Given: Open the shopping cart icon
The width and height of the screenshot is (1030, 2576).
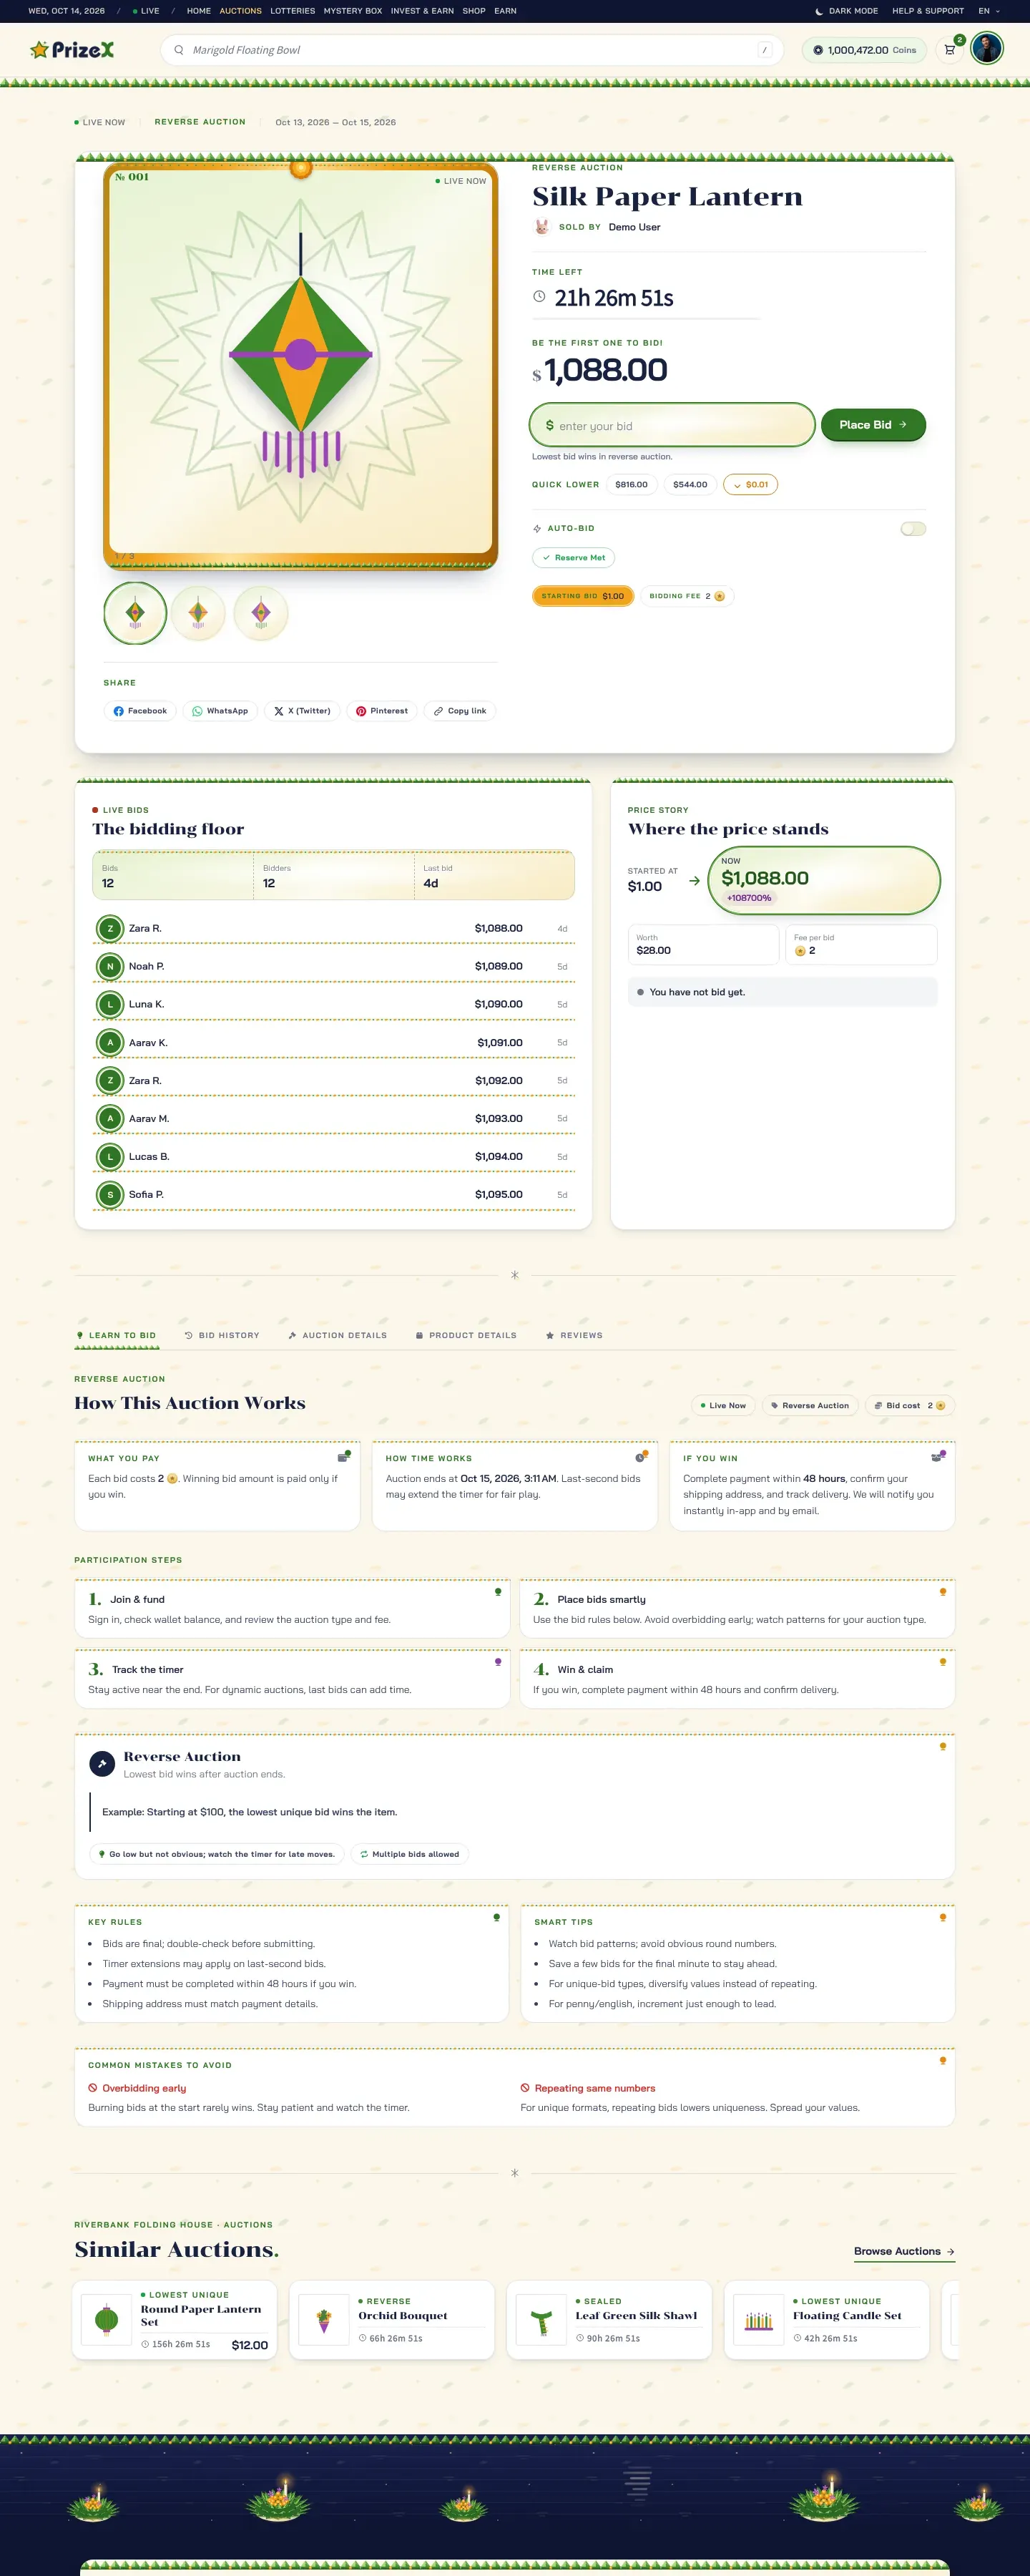Looking at the screenshot, I should [950, 49].
